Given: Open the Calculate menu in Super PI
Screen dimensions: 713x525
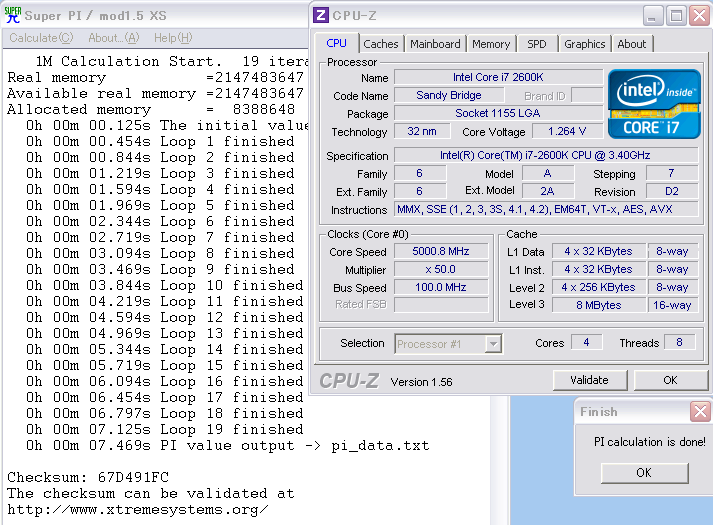Looking at the screenshot, I should pyautogui.click(x=41, y=38).
